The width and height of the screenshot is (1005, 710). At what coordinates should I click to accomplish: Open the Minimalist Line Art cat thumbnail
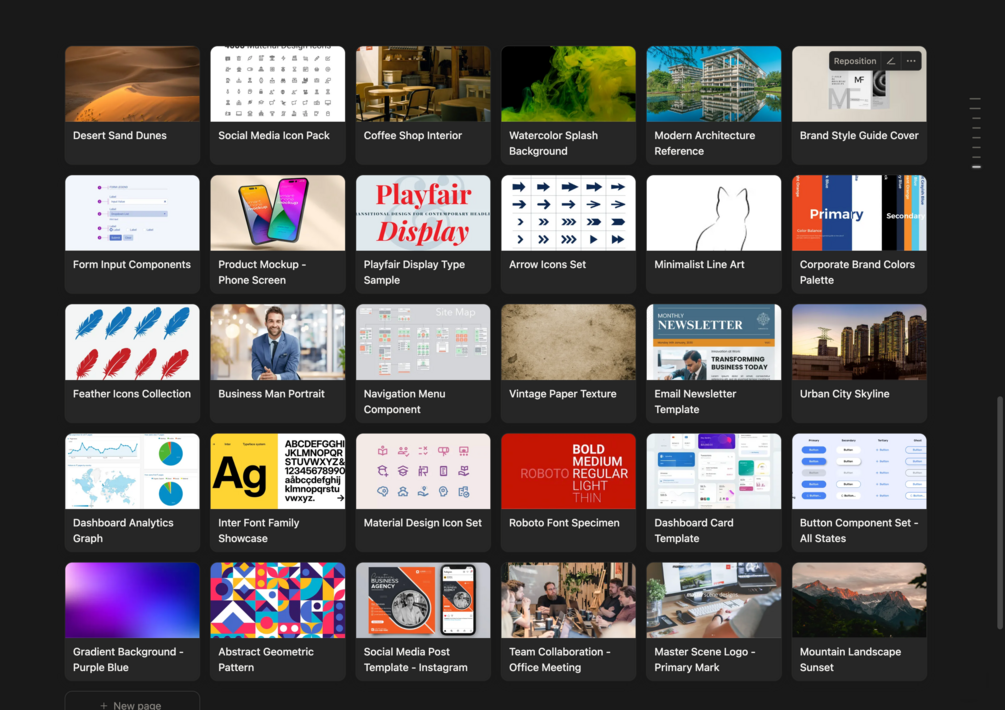(714, 213)
